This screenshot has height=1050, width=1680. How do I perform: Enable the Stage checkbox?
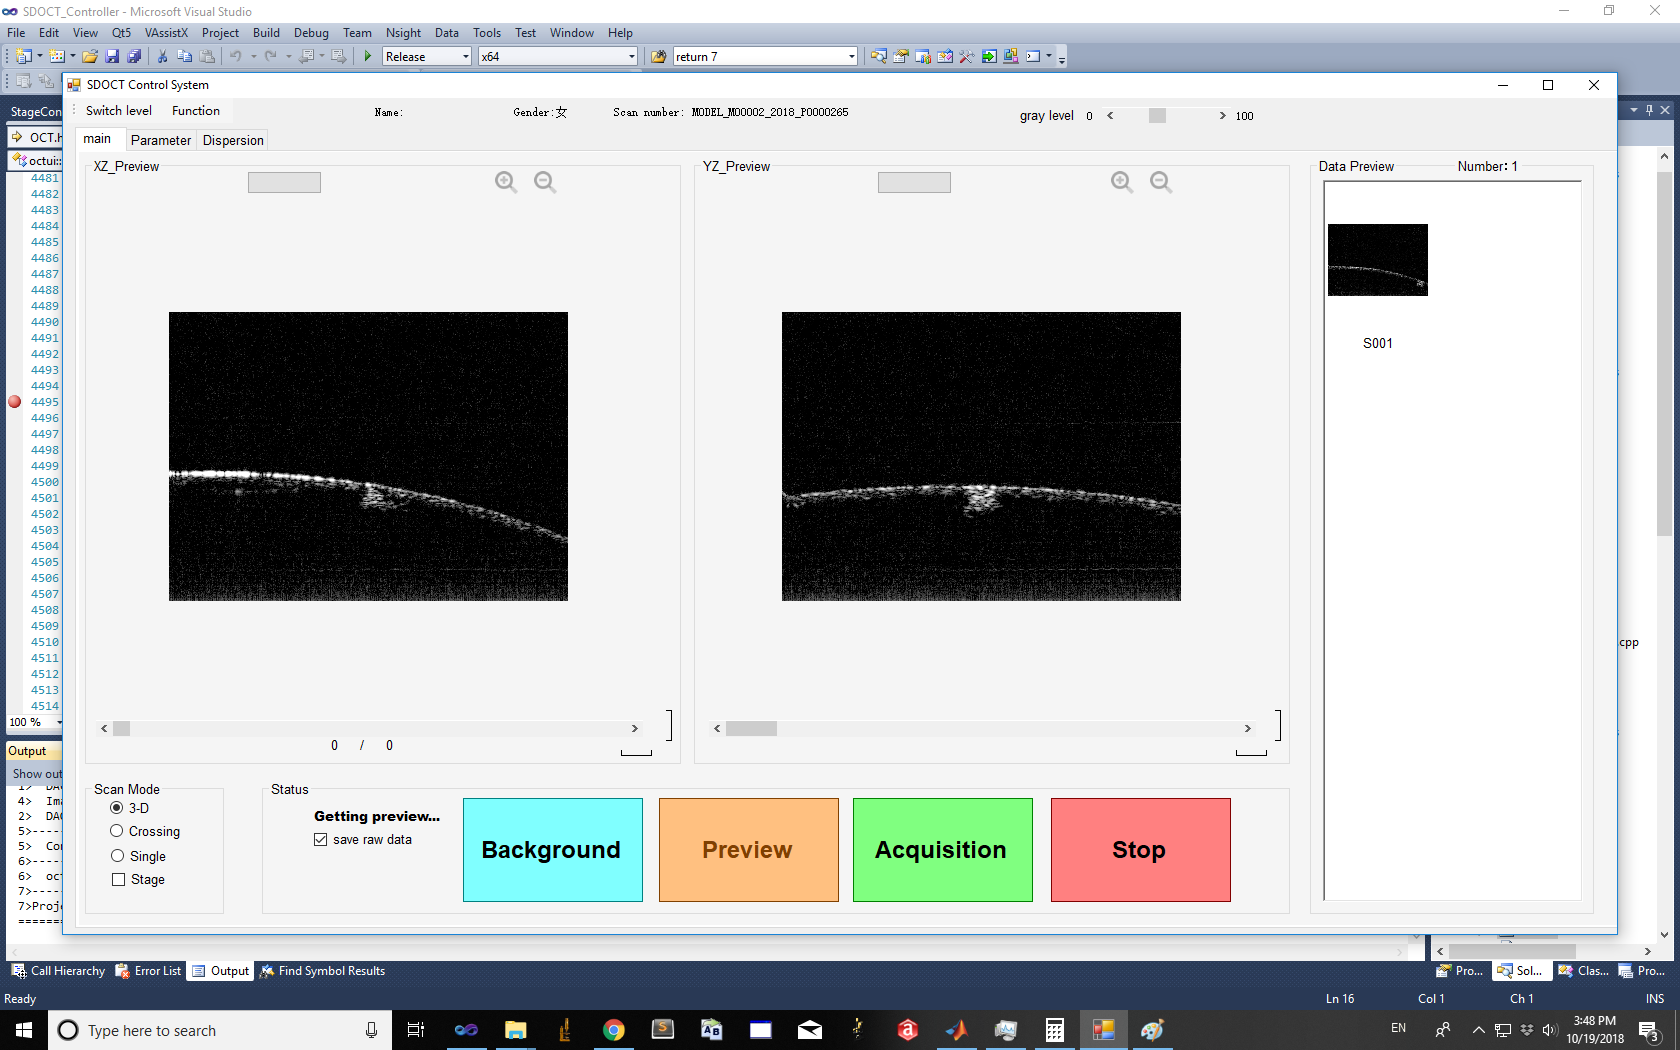pos(119,880)
